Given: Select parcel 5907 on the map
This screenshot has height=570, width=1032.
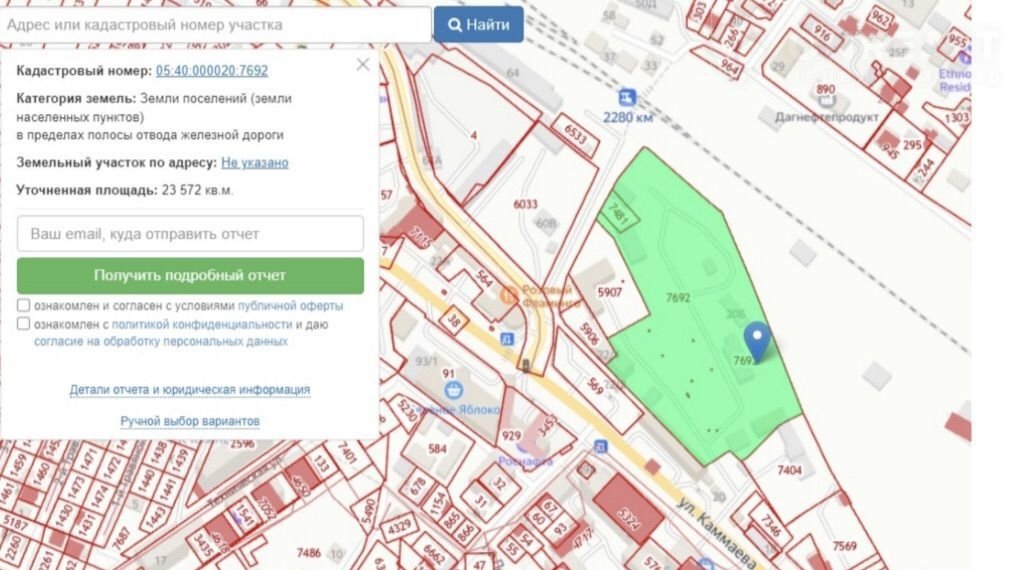Looking at the screenshot, I should 610,293.
